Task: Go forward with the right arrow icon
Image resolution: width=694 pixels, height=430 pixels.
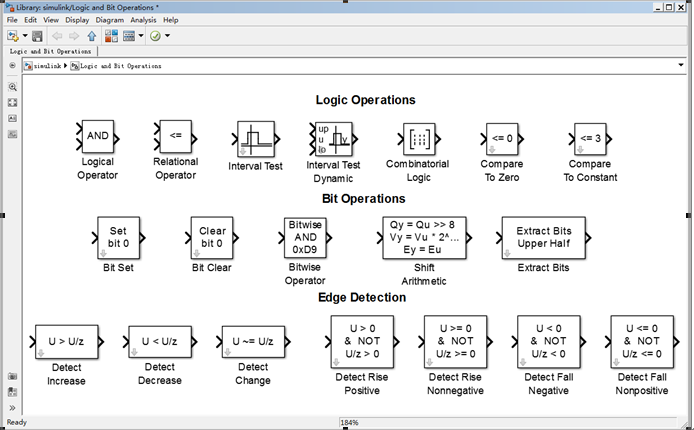Action: [74, 36]
